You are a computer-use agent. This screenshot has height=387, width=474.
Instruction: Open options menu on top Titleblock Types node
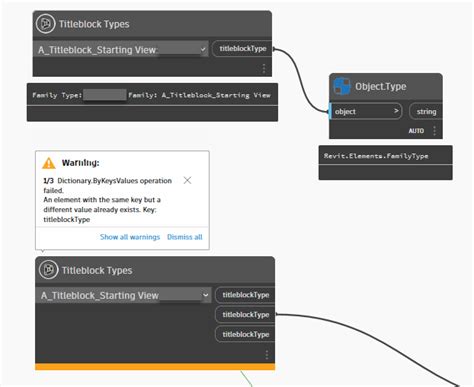coord(264,68)
